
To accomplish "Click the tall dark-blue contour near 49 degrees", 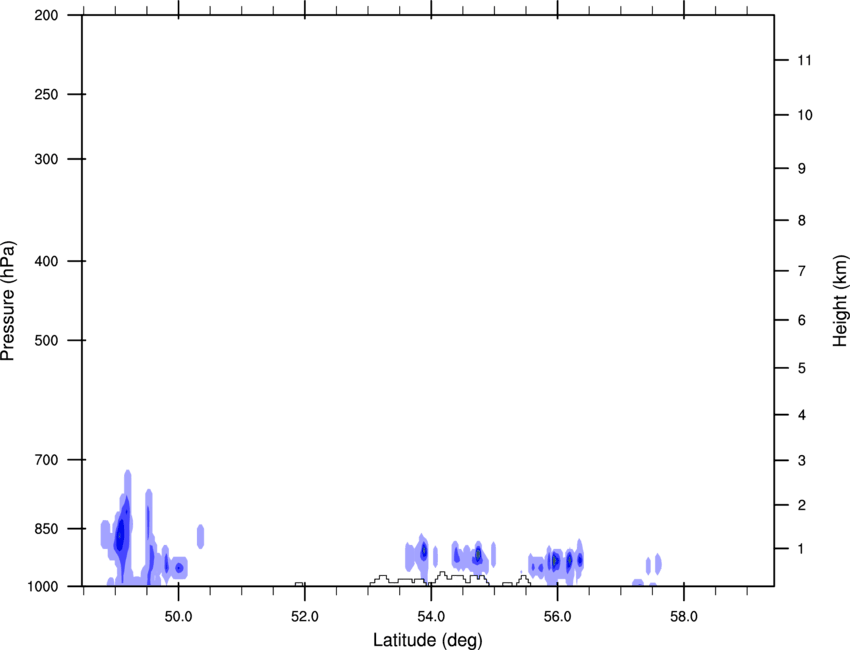I will [121, 534].
